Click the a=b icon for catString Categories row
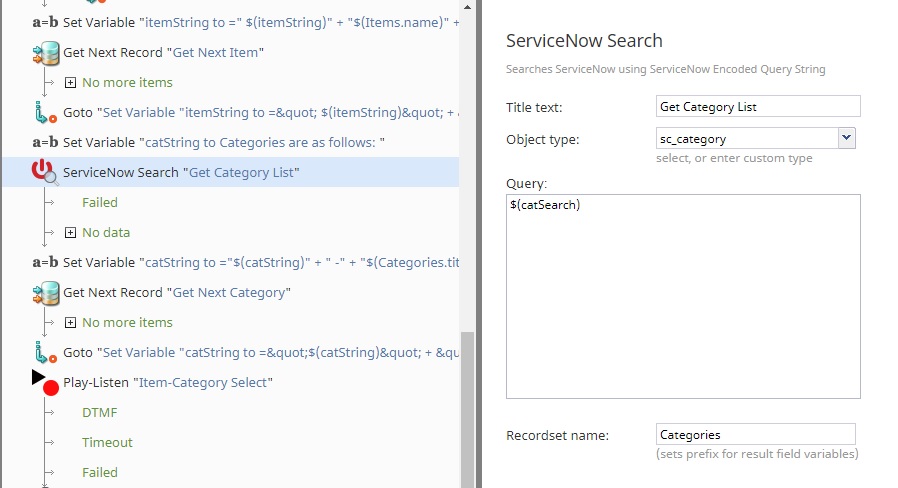The width and height of the screenshot is (898, 488). (45, 142)
